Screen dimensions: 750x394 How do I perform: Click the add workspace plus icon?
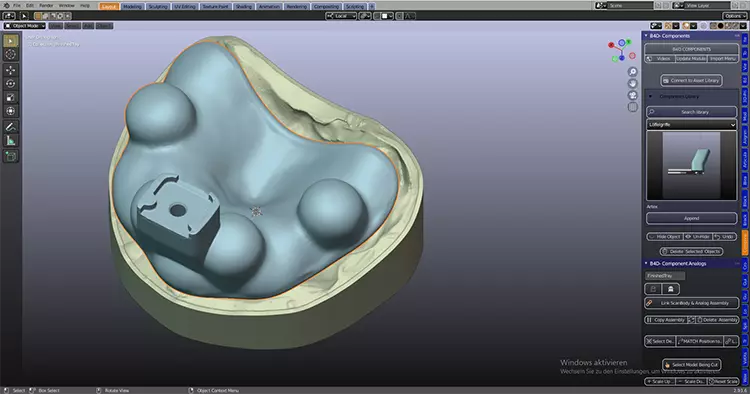(372, 6)
